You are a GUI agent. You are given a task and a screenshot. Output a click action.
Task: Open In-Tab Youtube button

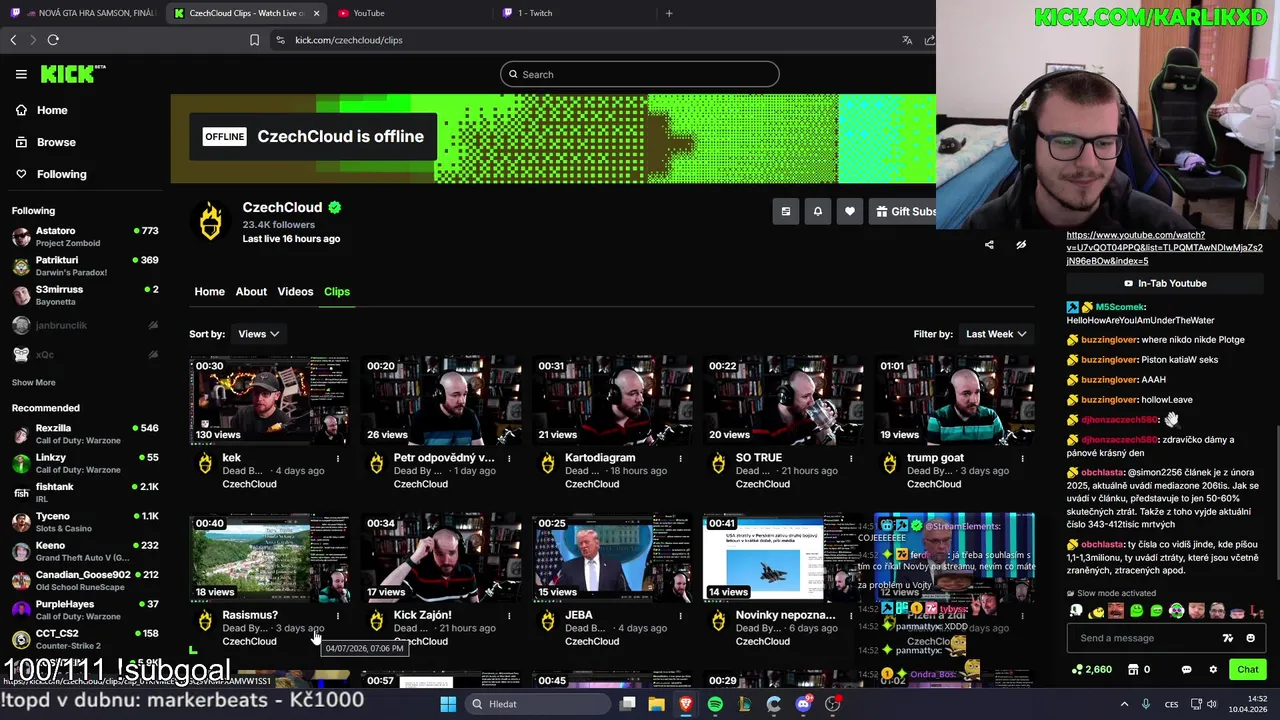click(x=1165, y=283)
